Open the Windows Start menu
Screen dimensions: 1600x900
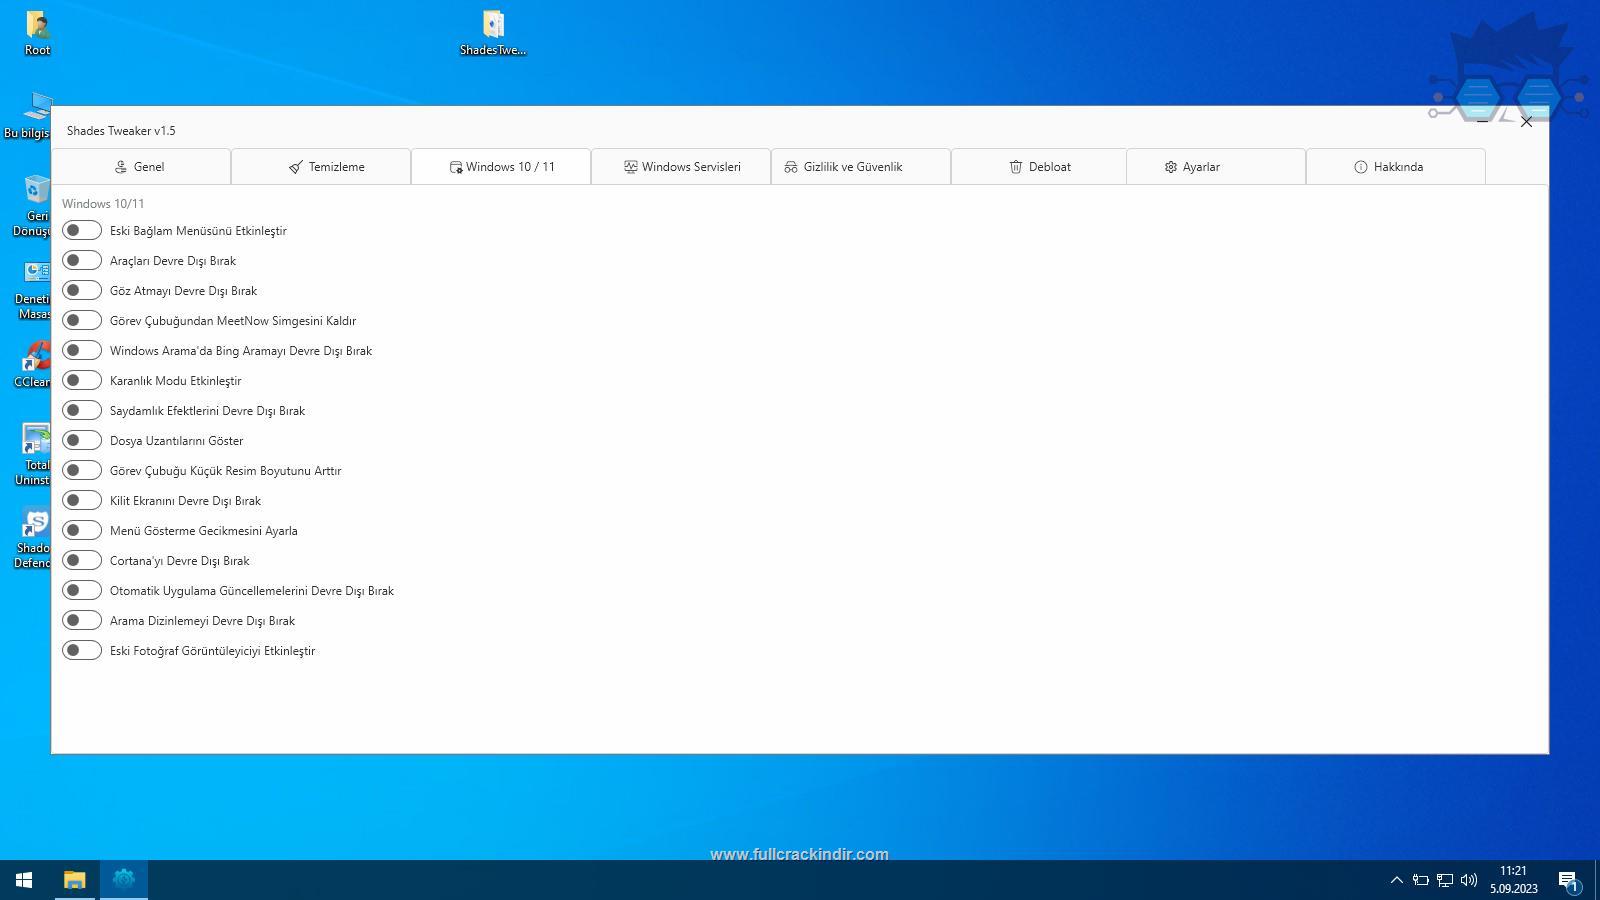coord(24,880)
